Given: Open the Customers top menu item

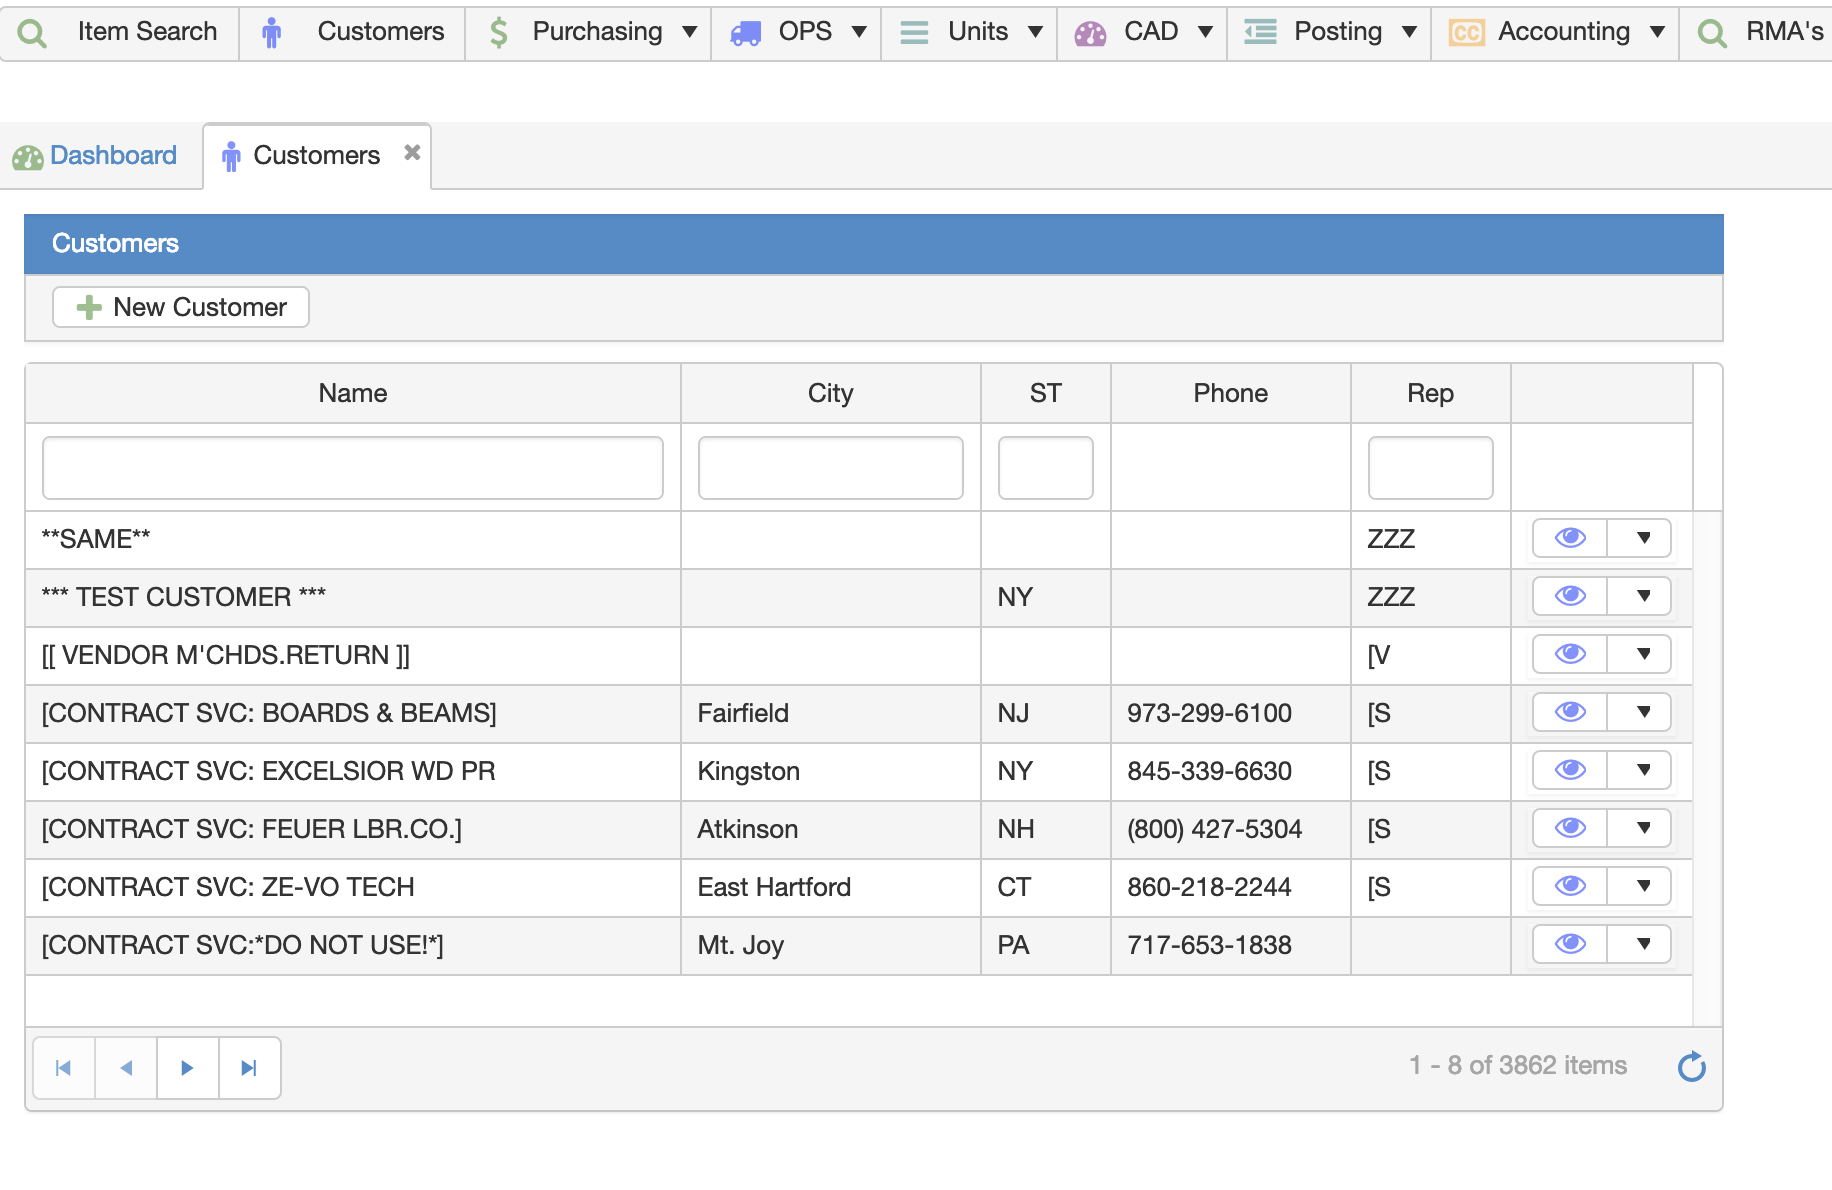Looking at the screenshot, I should [x=352, y=32].
